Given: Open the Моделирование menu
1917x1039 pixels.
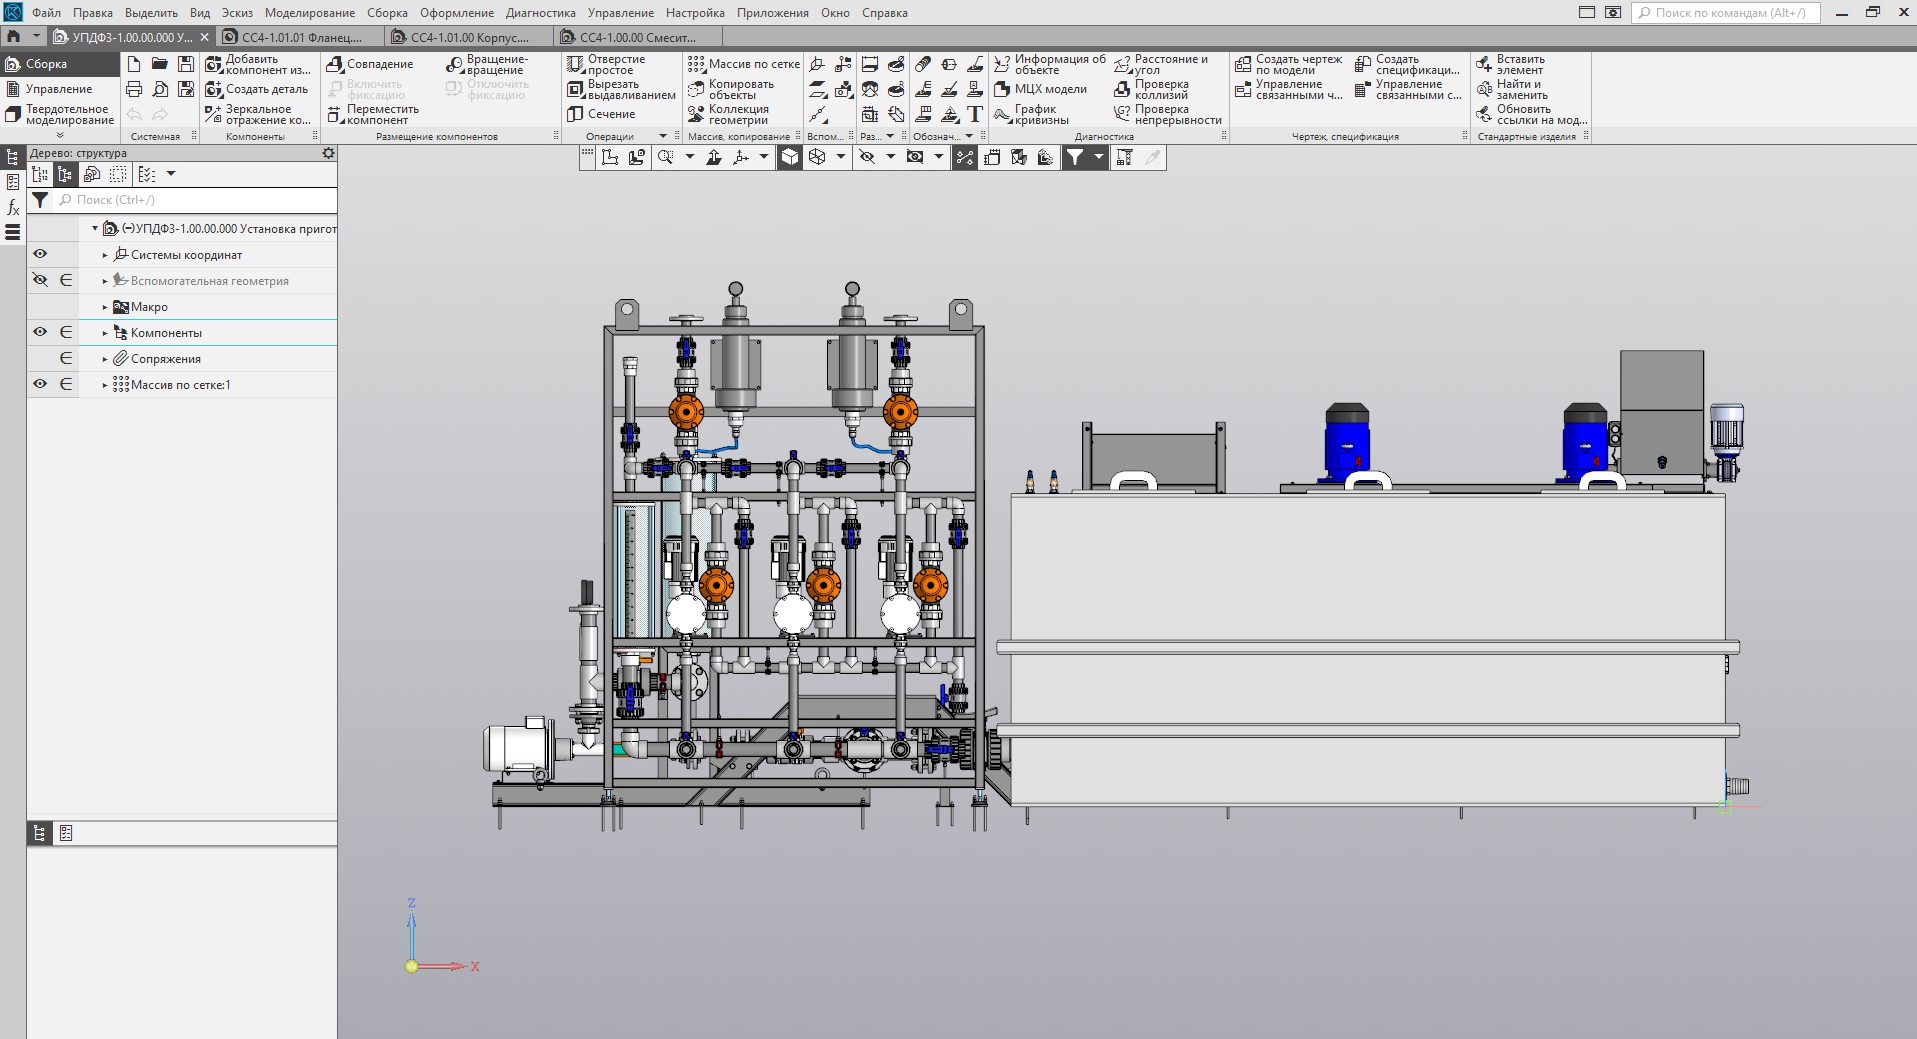Looking at the screenshot, I should [309, 13].
